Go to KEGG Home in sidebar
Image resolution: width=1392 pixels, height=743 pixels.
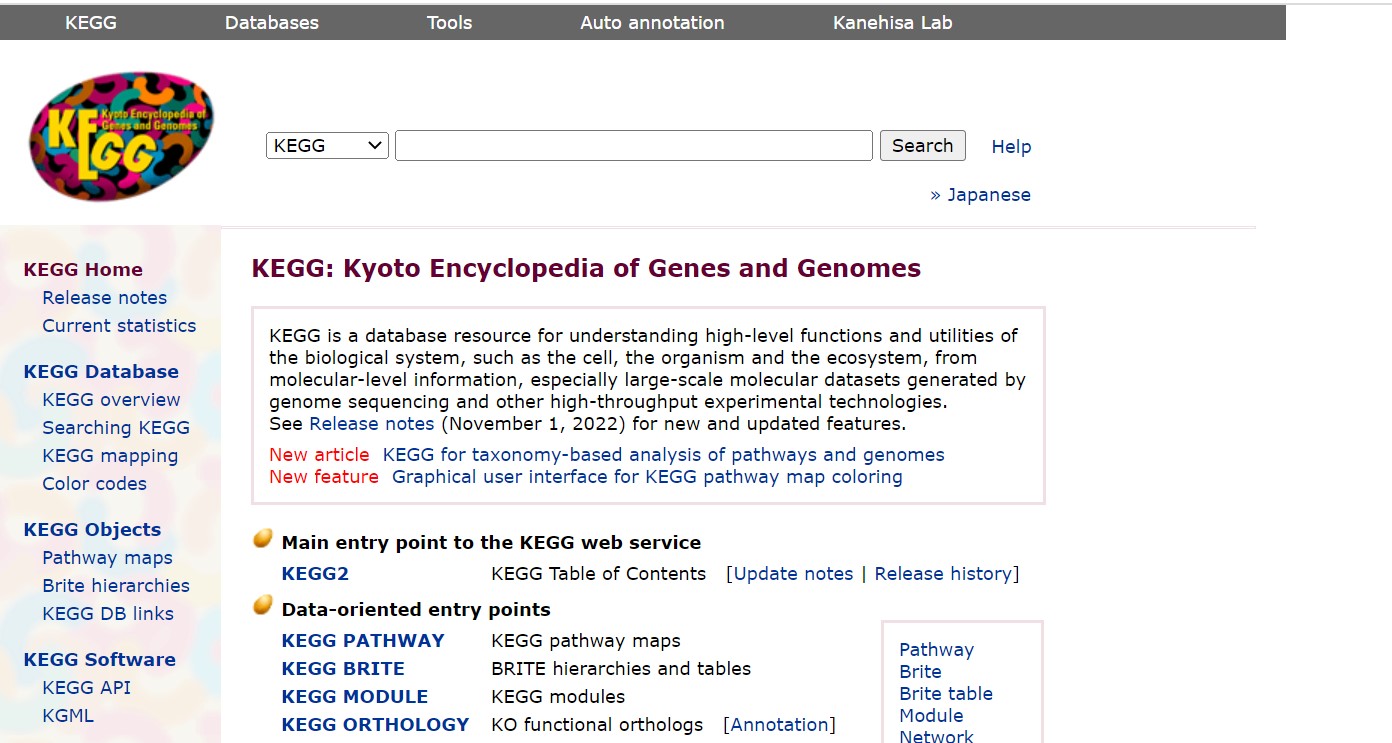[x=83, y=270]
